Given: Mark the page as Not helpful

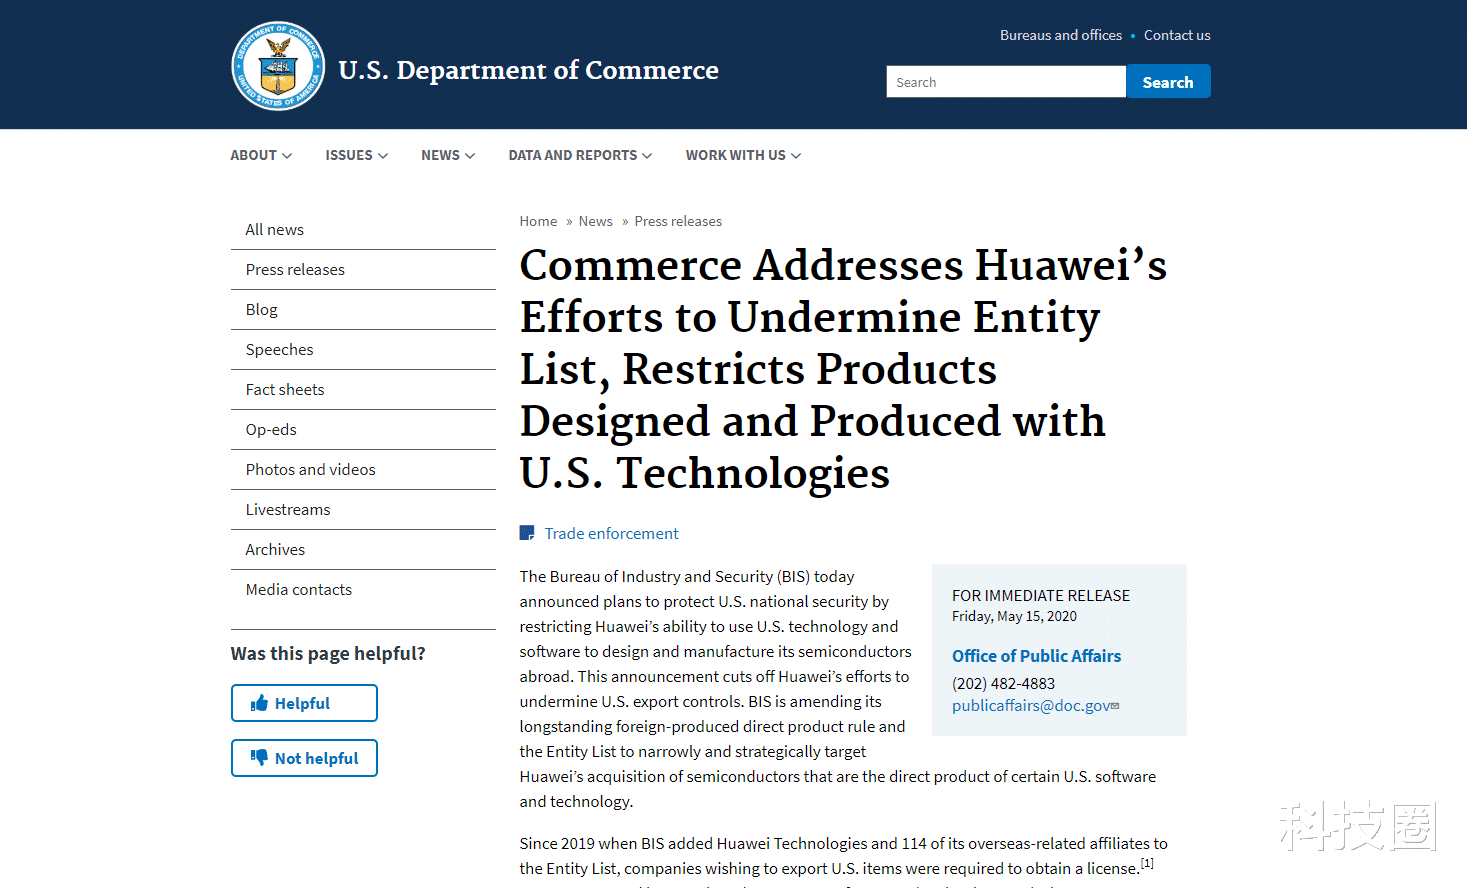Looking at the screenshot, I should point(304,758).
